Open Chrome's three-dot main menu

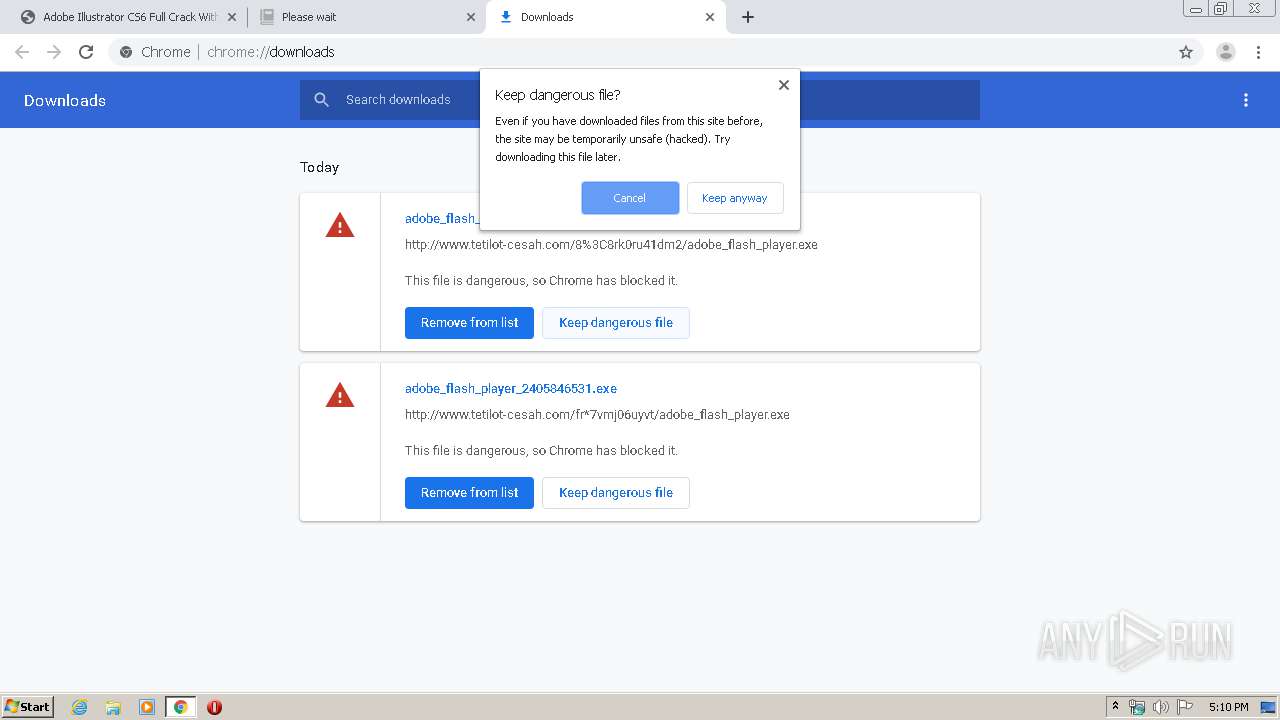tap(1258, 52)
